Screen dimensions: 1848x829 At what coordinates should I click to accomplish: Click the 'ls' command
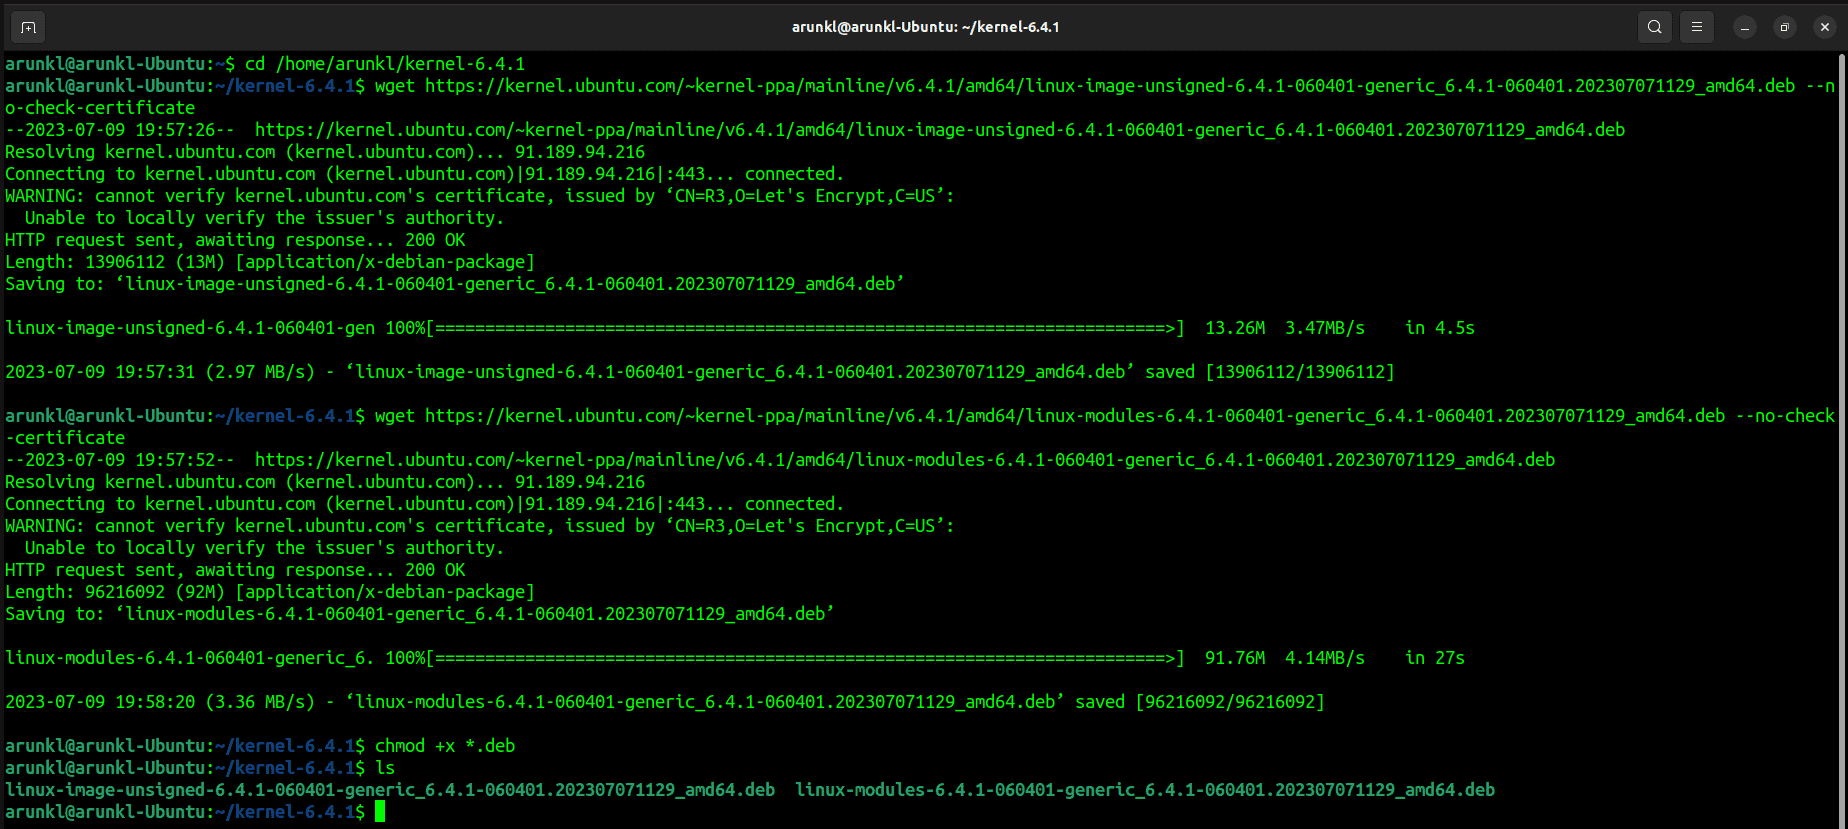point(385,768)
